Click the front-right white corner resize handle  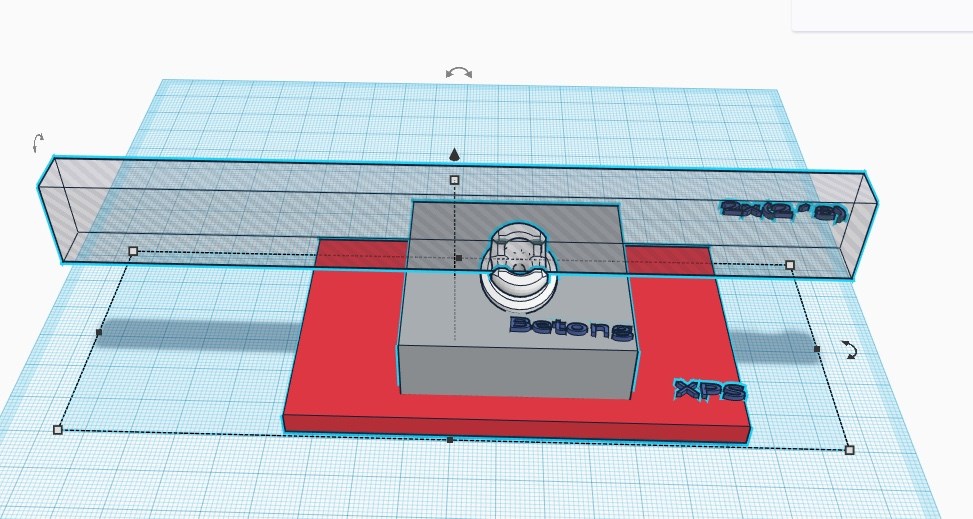coord(849,450)
